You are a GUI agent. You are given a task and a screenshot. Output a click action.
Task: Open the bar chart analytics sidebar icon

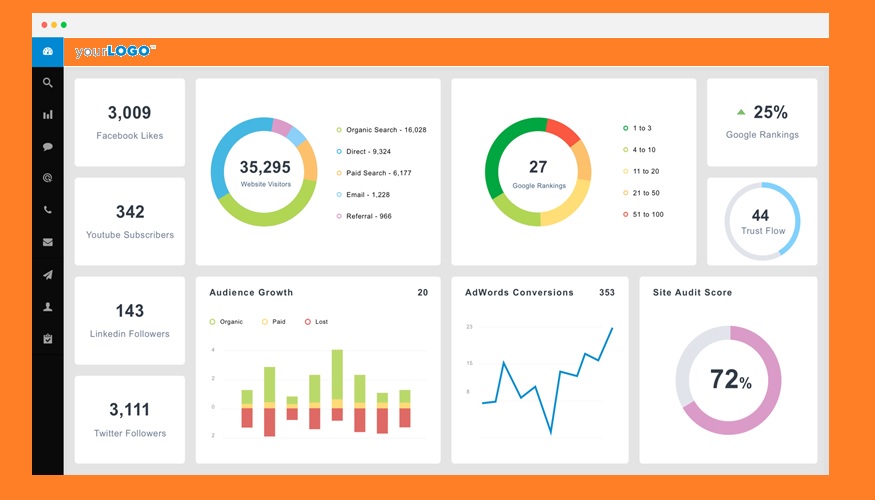click(x=47, y=115)
